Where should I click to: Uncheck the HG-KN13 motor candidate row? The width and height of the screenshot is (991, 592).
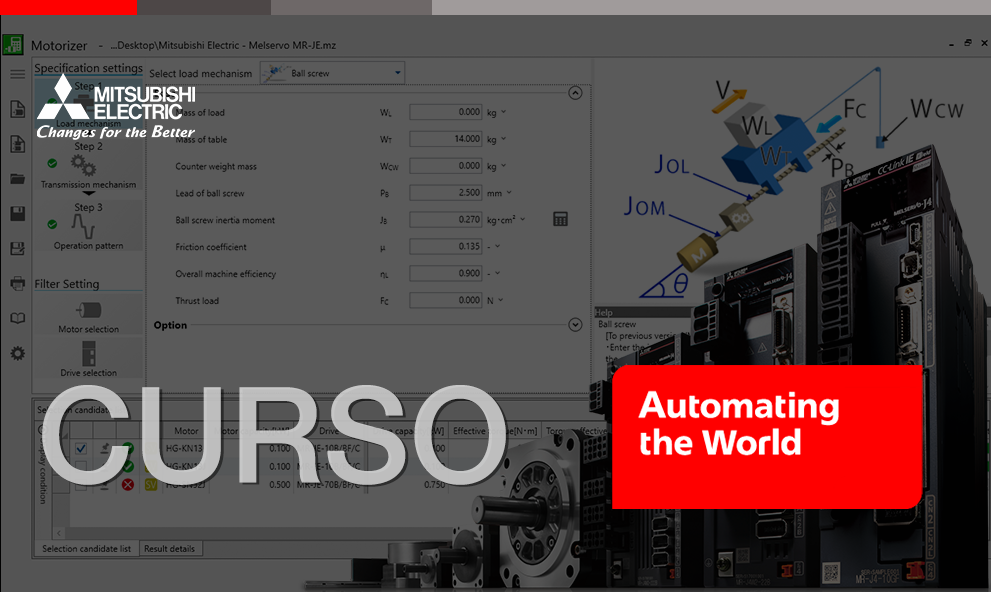81,448
